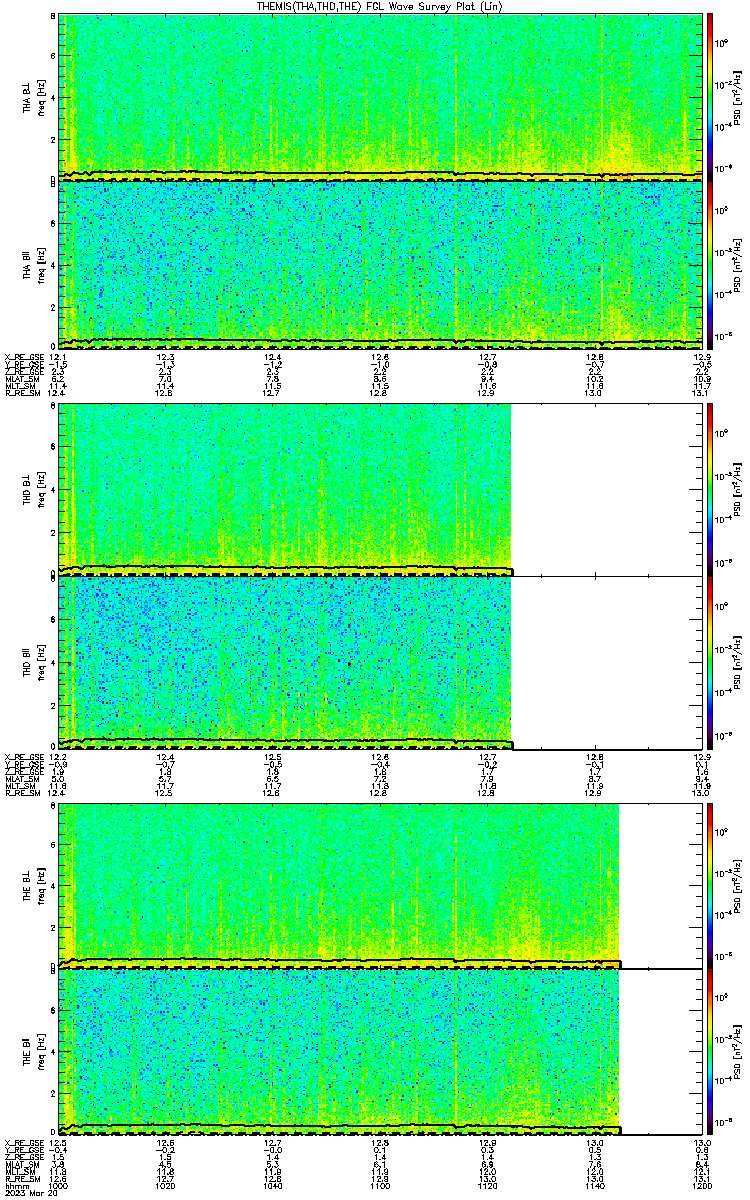
Task: Click the blank no-data area right of the THD panels
Action: click(x=606, y=576)
